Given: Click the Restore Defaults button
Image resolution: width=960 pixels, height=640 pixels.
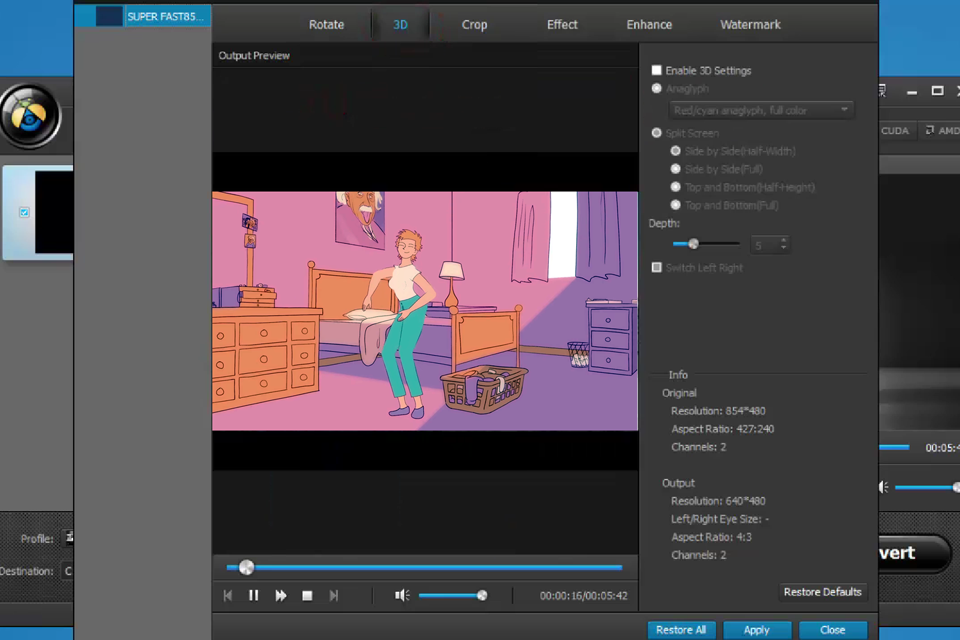Looking at the screenshot, I should [822, 592].
